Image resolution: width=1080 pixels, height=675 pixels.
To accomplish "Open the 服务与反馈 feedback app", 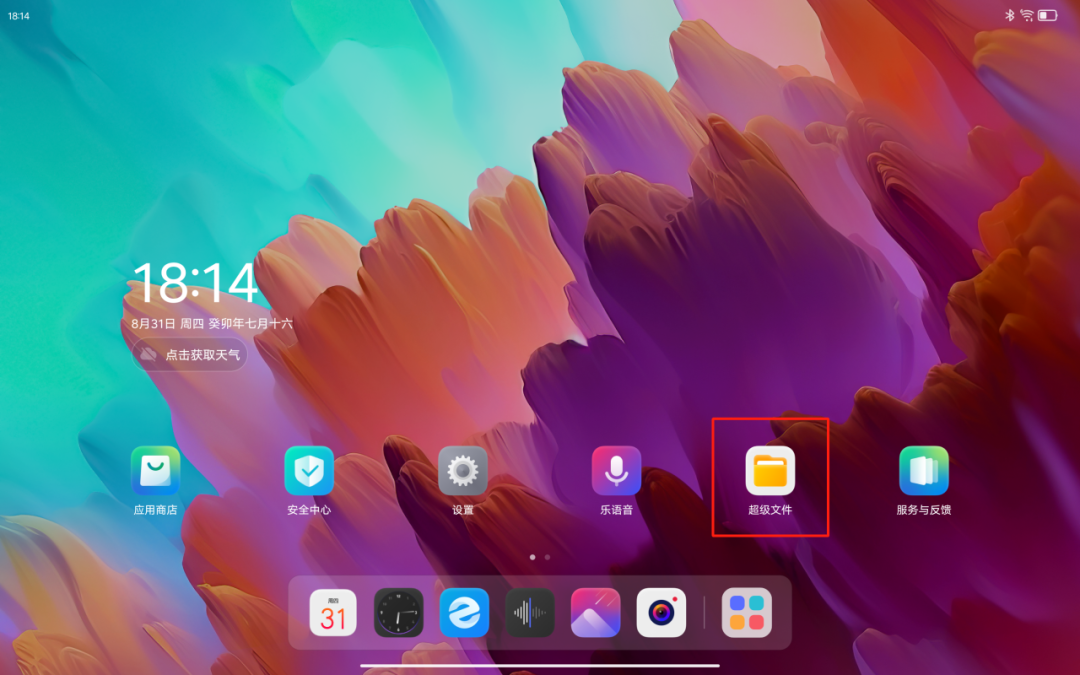I will 924,471.
